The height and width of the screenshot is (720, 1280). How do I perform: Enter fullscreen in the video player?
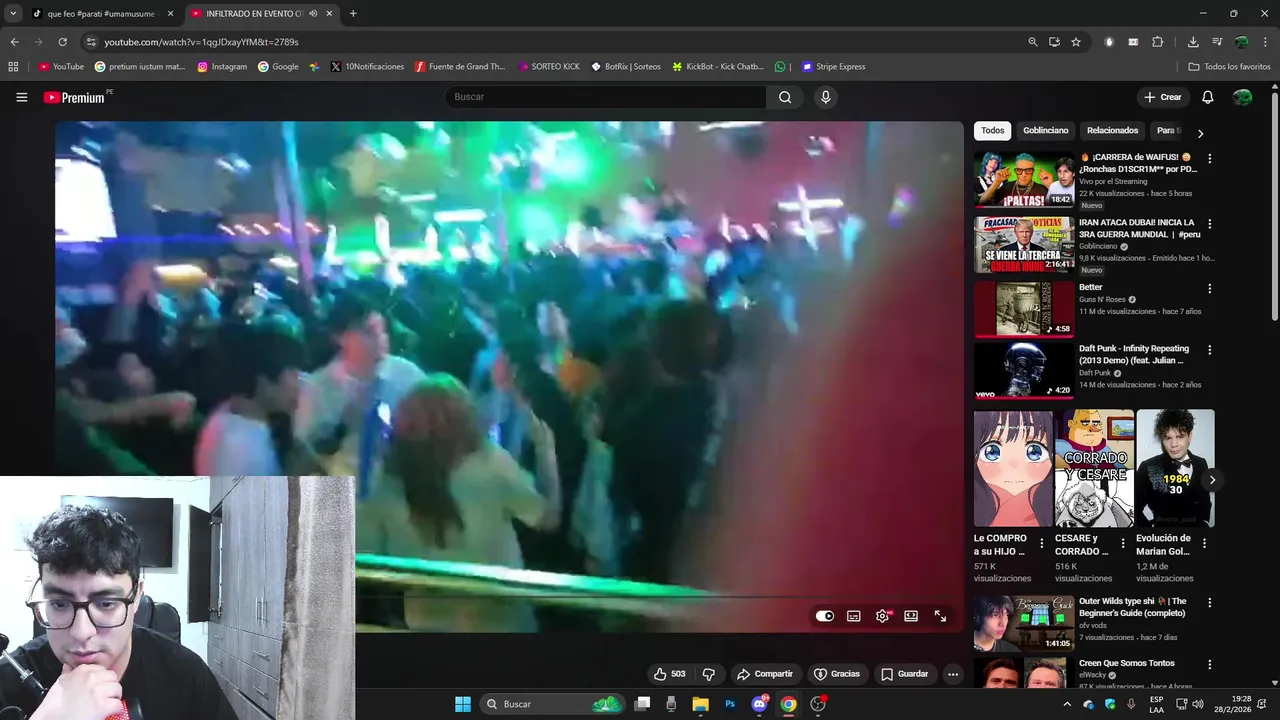click(940, 616)
